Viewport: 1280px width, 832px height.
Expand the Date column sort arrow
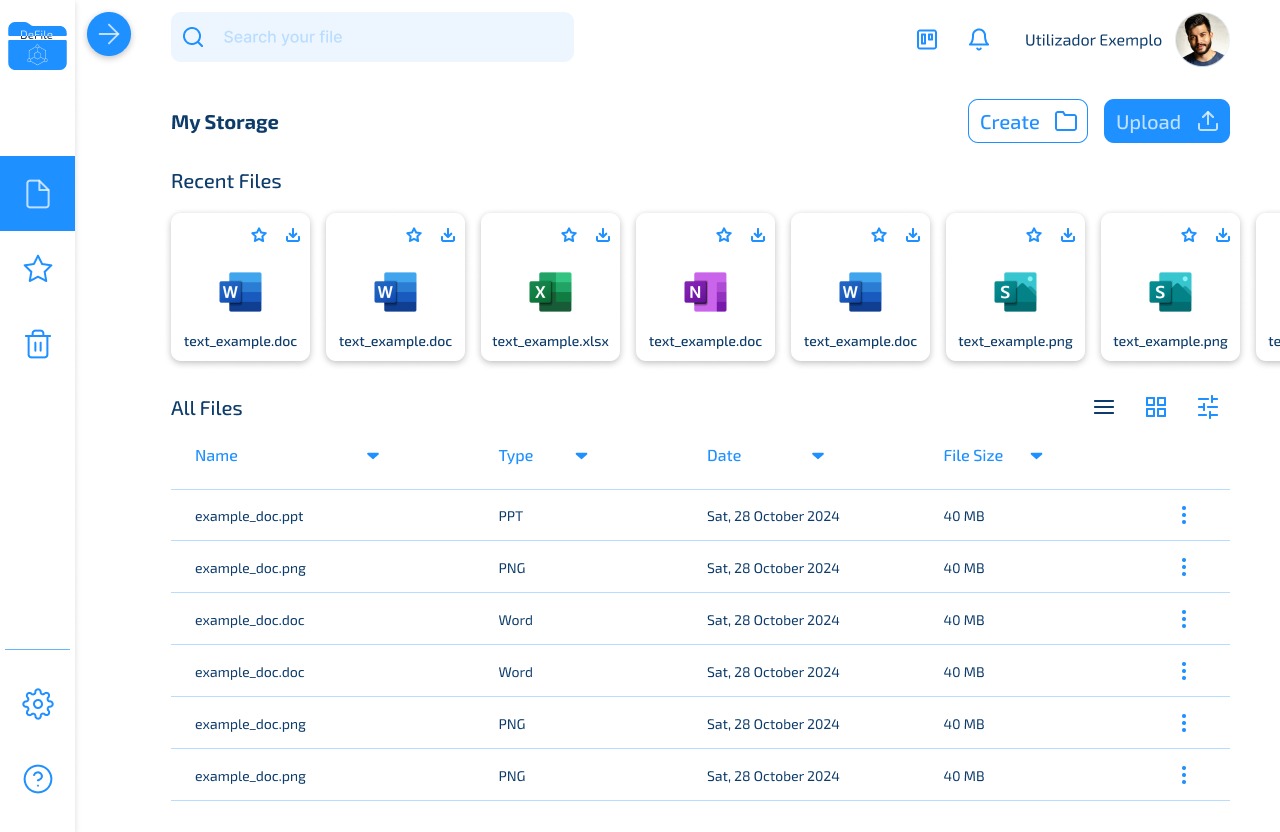pos(818,456)
